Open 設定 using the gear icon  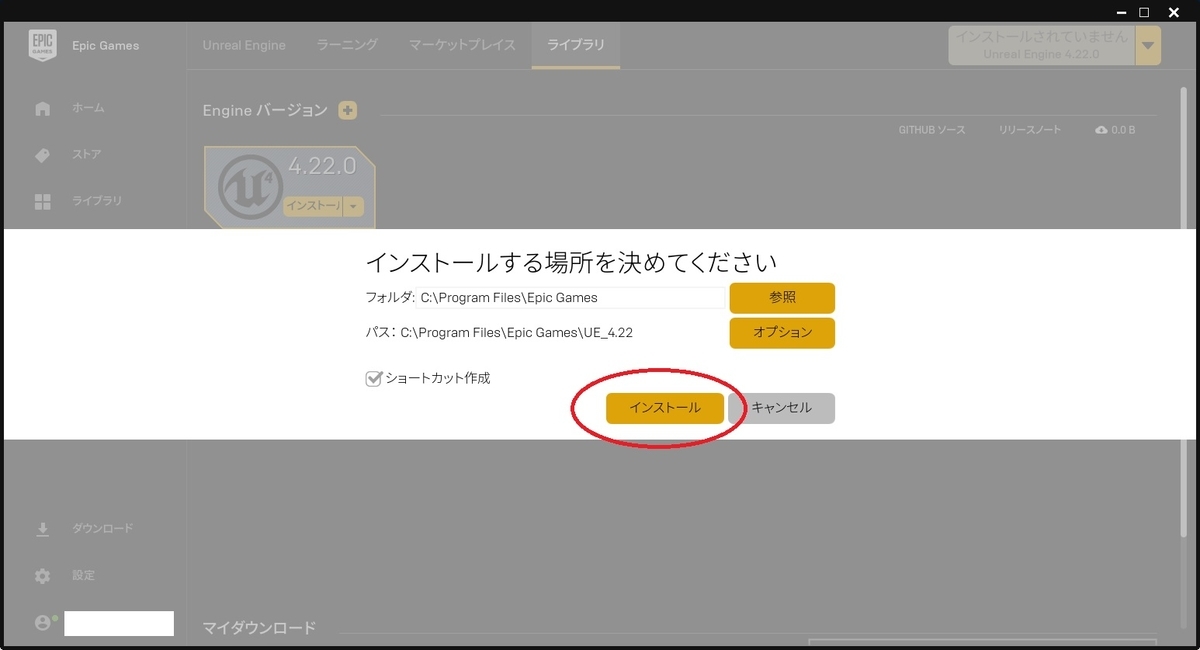point(42,575)
